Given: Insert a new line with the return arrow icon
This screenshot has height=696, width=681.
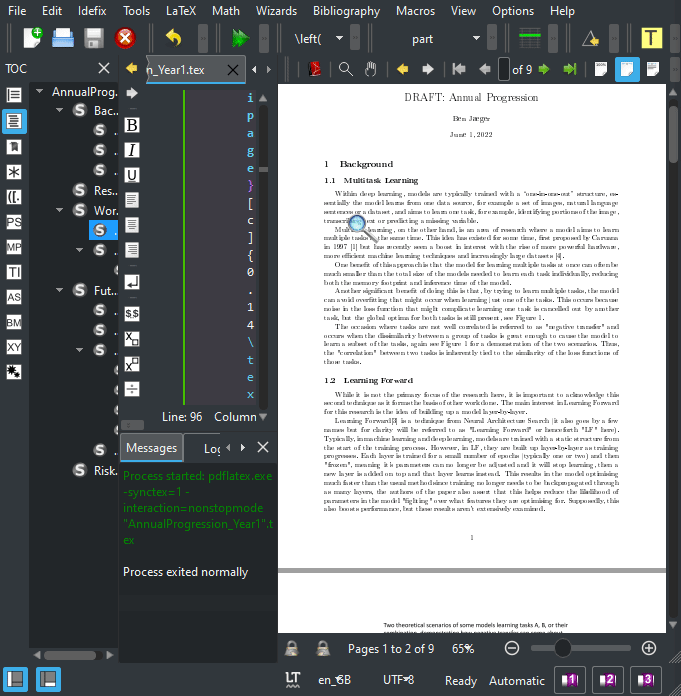Looking at the screenshot, I should pos(132,282).
